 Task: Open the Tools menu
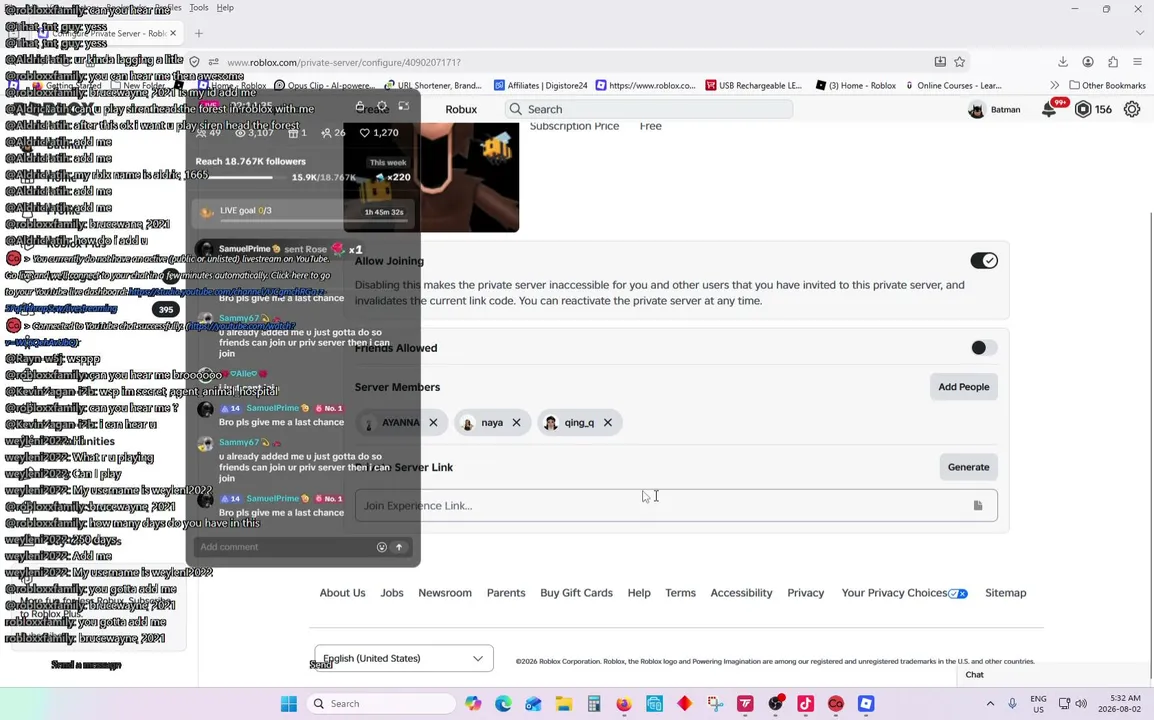coord(199,7)
